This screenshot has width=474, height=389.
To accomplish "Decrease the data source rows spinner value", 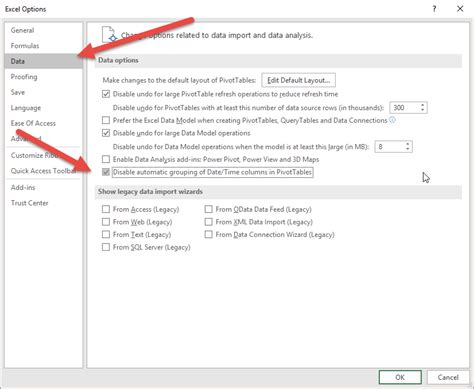I will tap(422, 110).
